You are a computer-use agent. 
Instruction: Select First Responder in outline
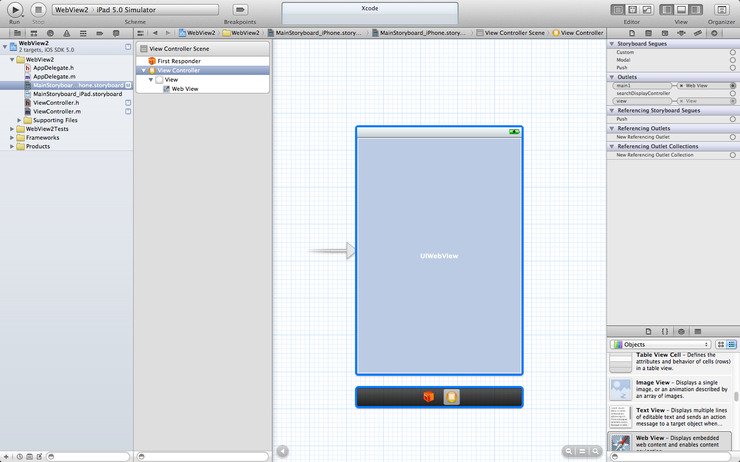click(179, 61)
